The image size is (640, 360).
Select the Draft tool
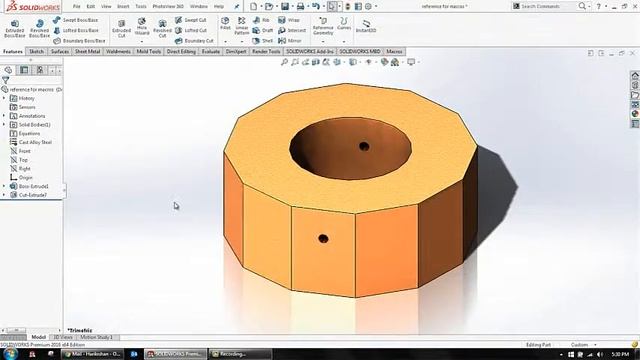point(262,31)
